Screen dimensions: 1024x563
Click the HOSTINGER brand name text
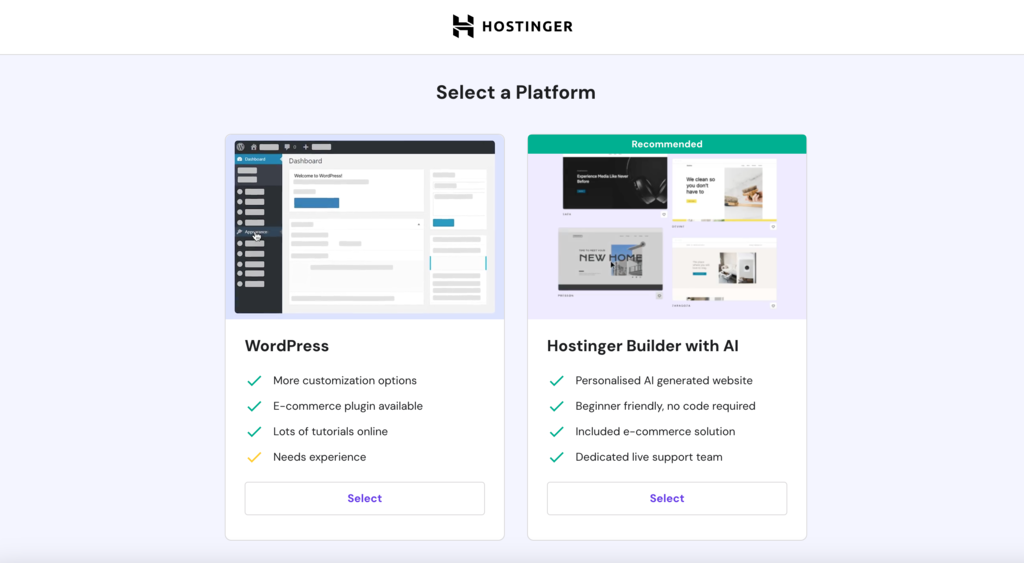pos(527,27)
